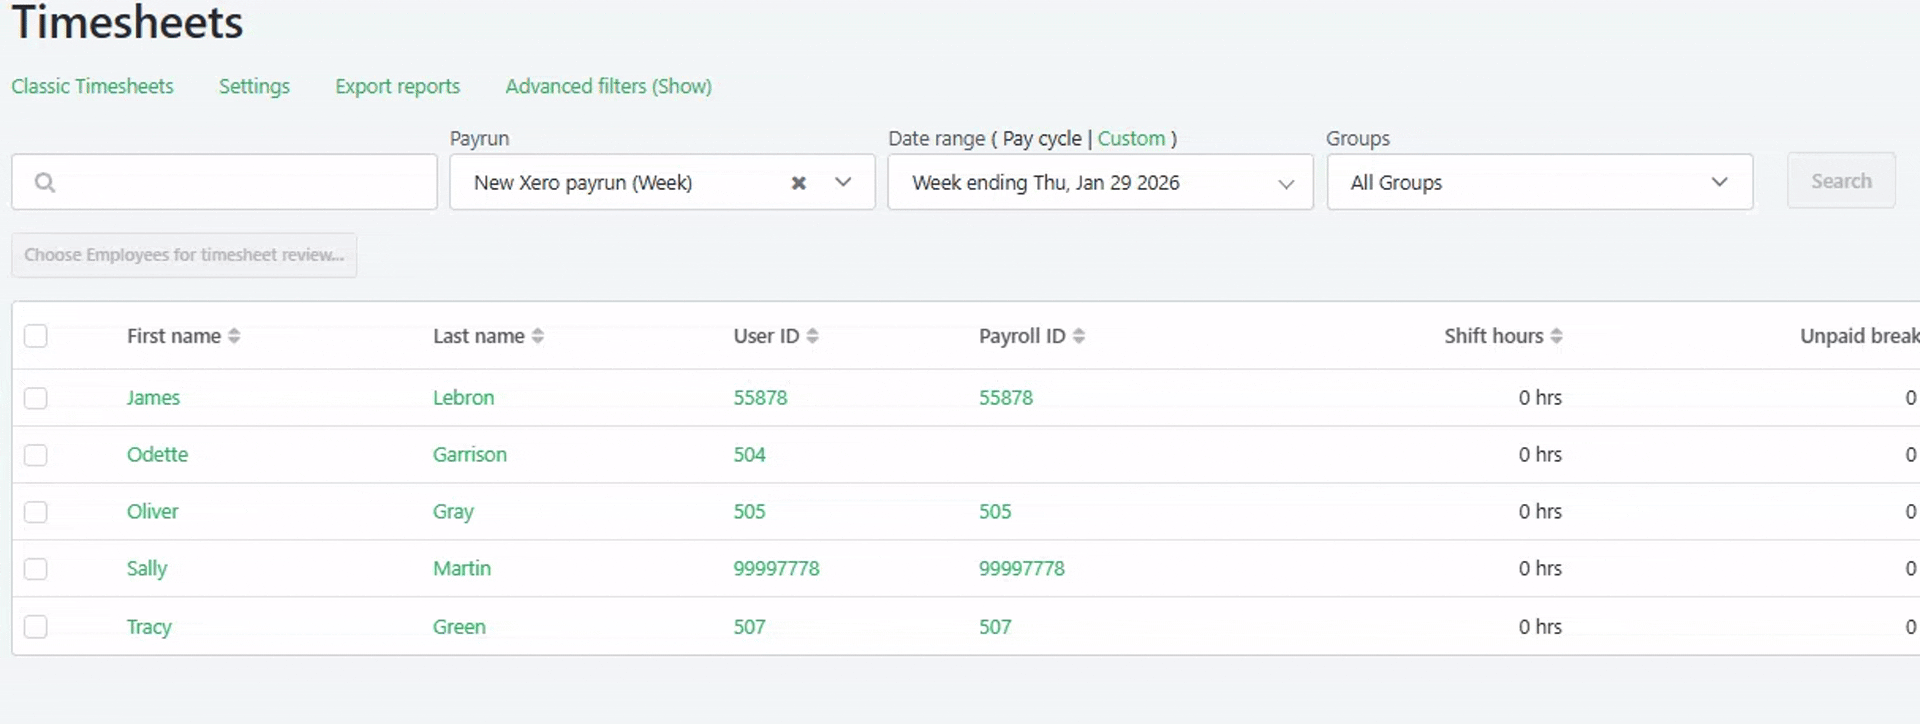The image size is (1920, 724).
Task: Click Payroll ID 507
Action: [x=995, y=627]
